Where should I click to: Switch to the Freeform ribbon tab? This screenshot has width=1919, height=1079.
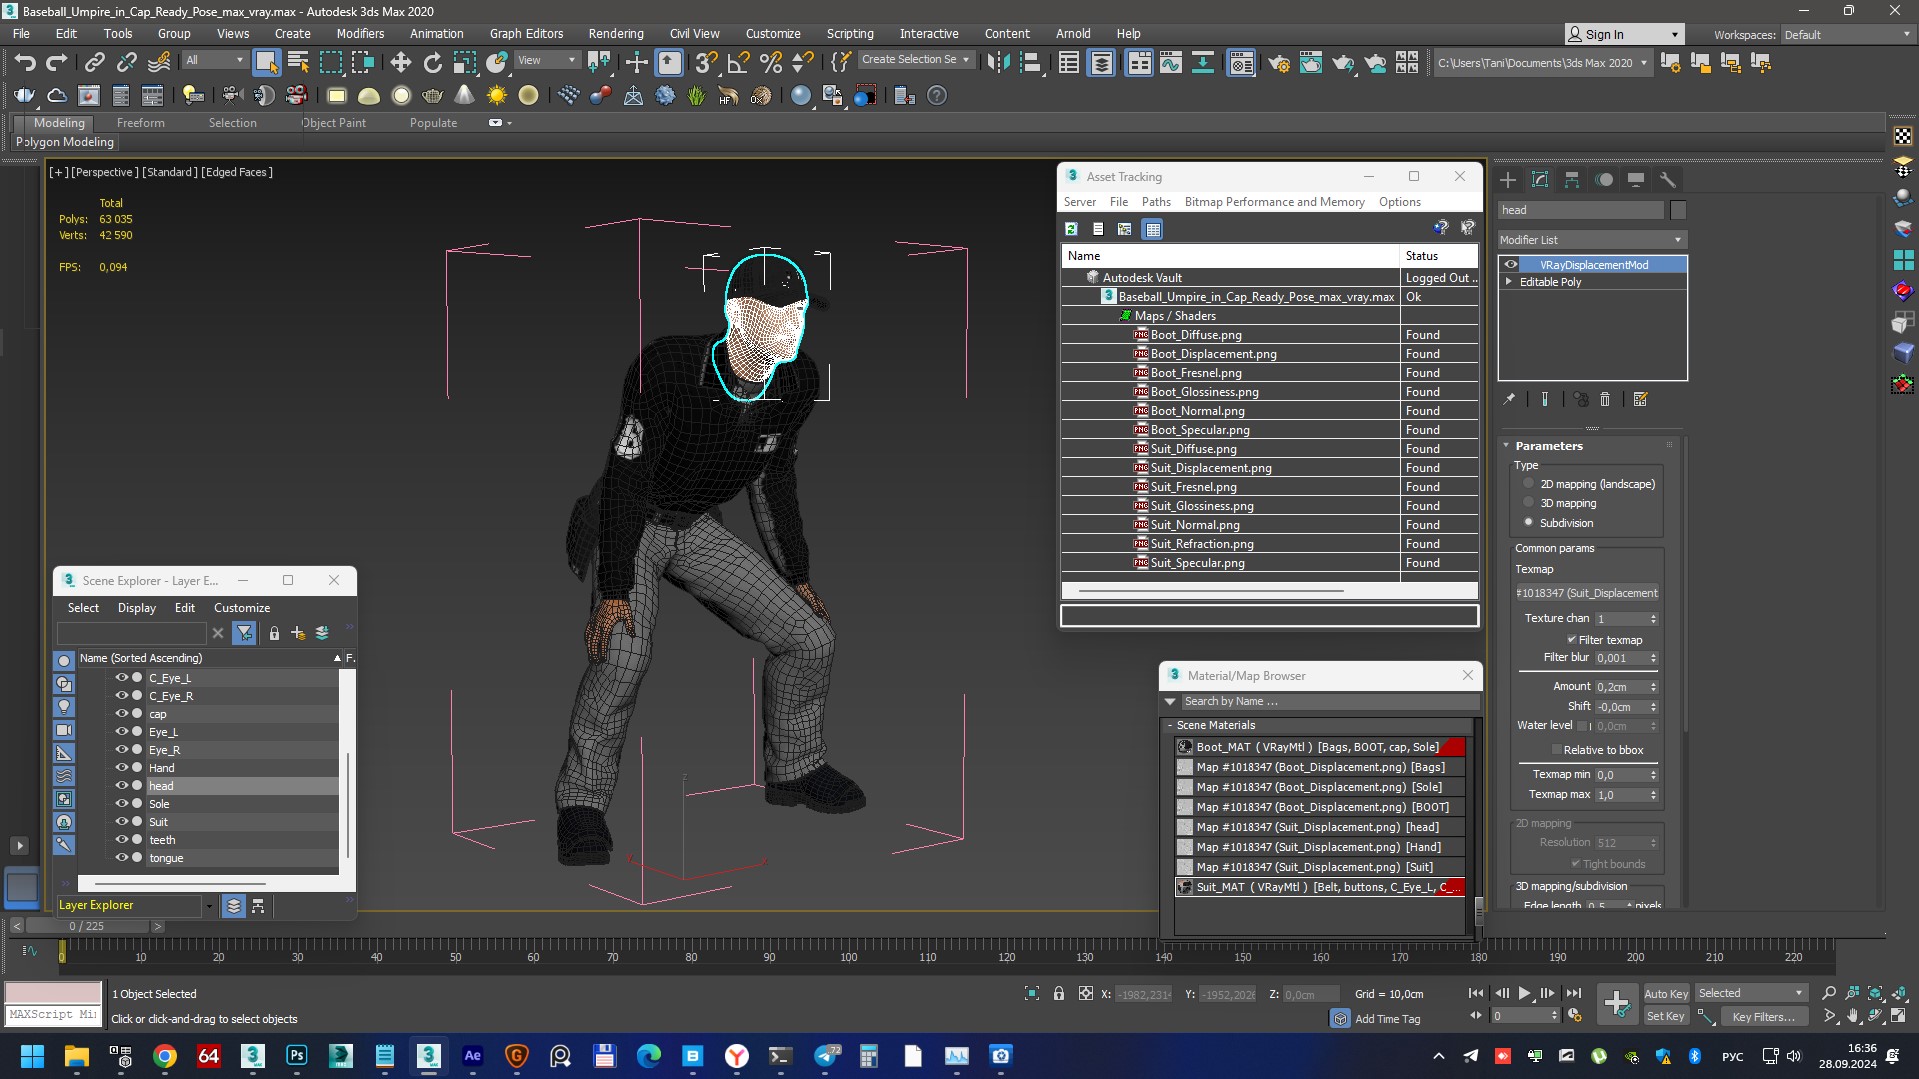140,123
